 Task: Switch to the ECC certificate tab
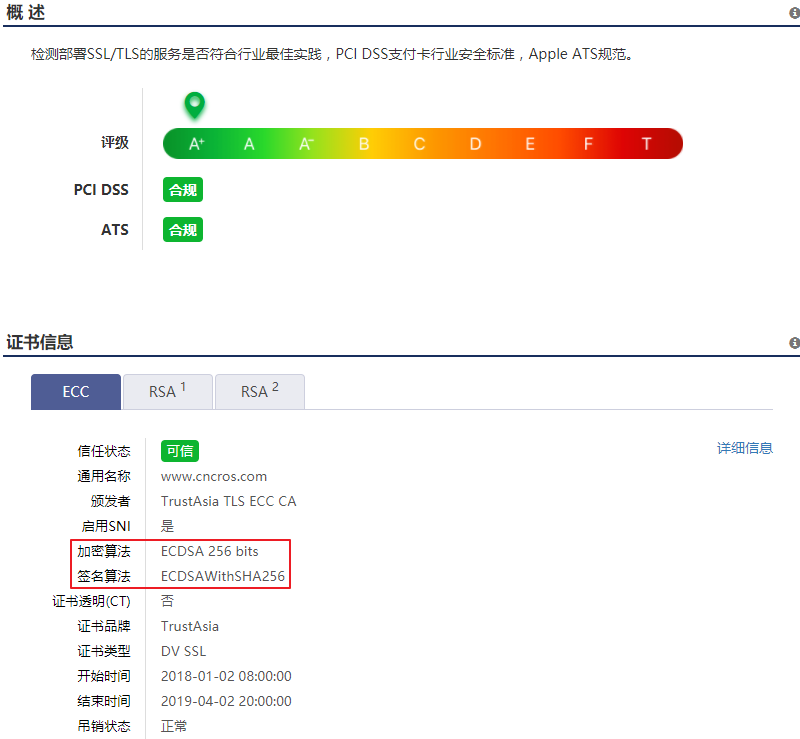click(x=76, y=391)
